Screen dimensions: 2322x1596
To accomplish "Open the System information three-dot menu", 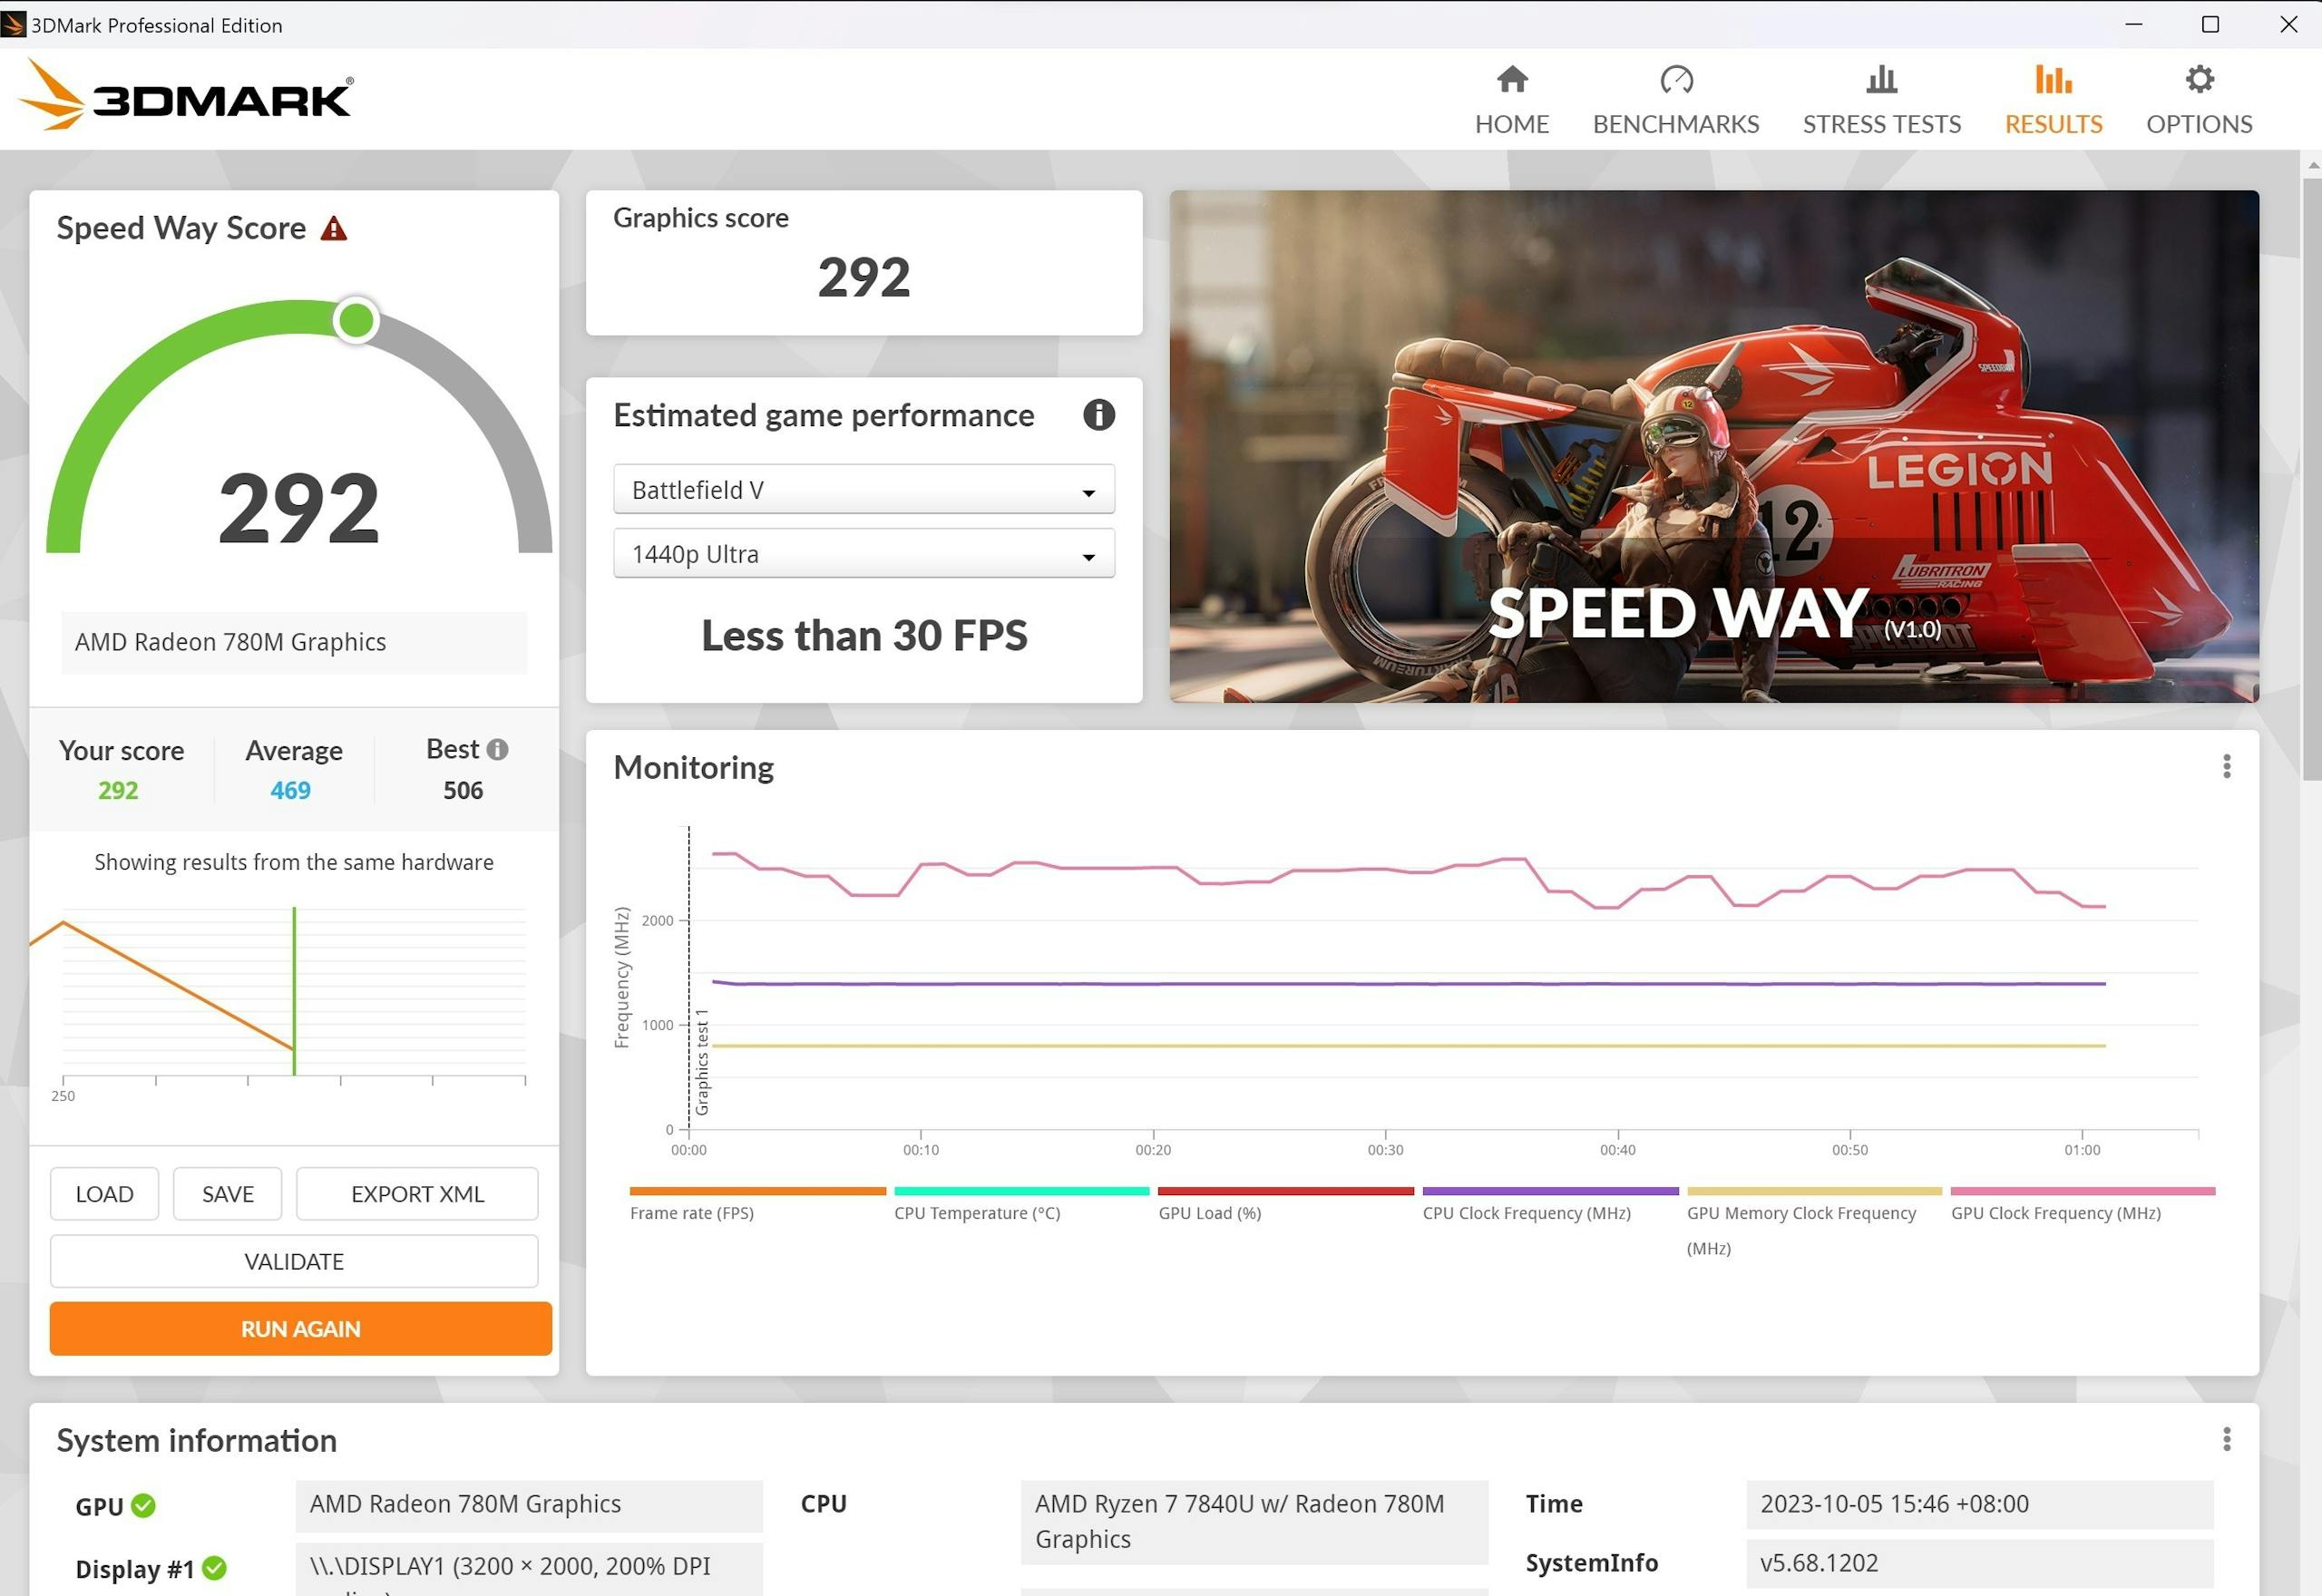I will (2226, 1439).
